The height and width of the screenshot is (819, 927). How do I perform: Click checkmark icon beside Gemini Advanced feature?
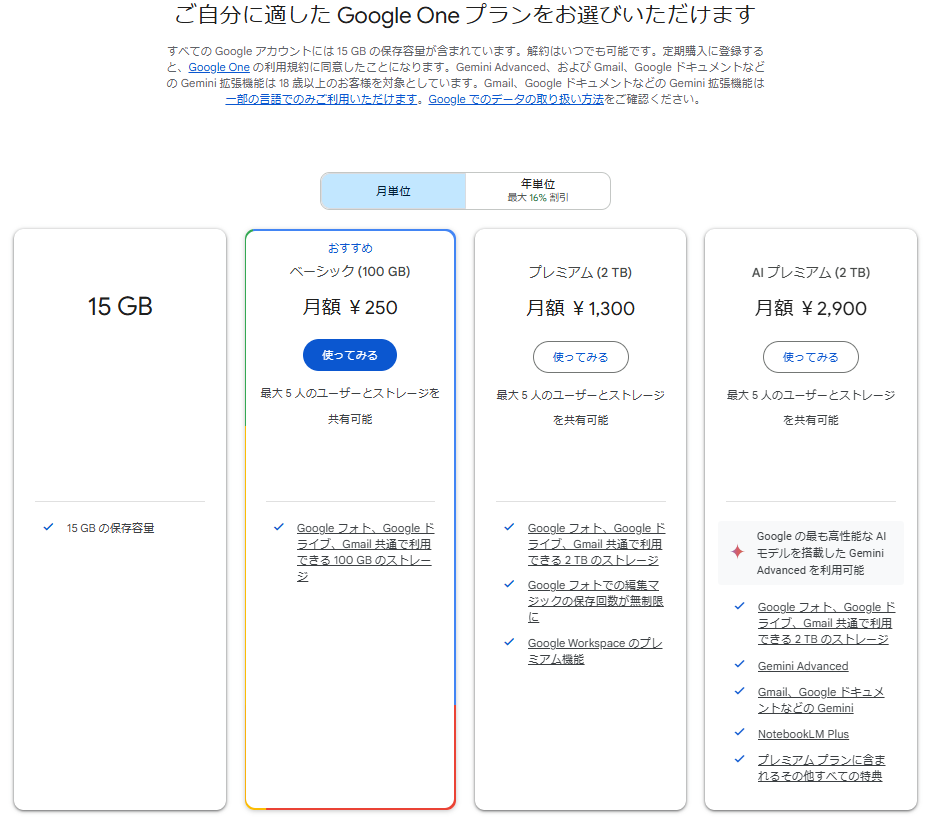[x=740, y=664]
